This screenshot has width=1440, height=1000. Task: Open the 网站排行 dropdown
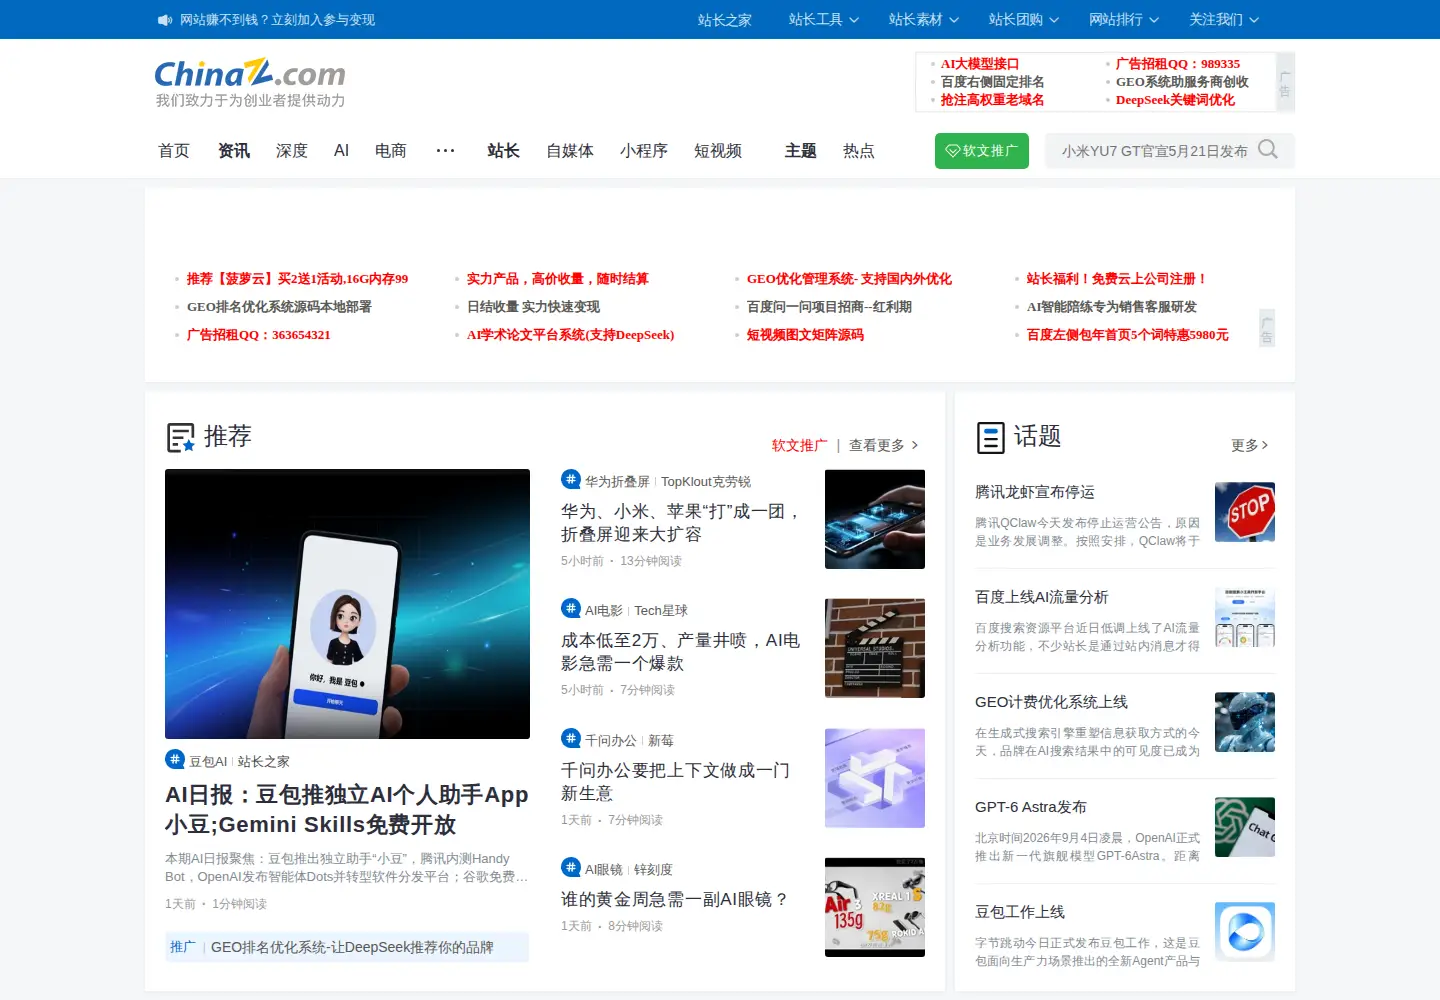pos(1124,19)
